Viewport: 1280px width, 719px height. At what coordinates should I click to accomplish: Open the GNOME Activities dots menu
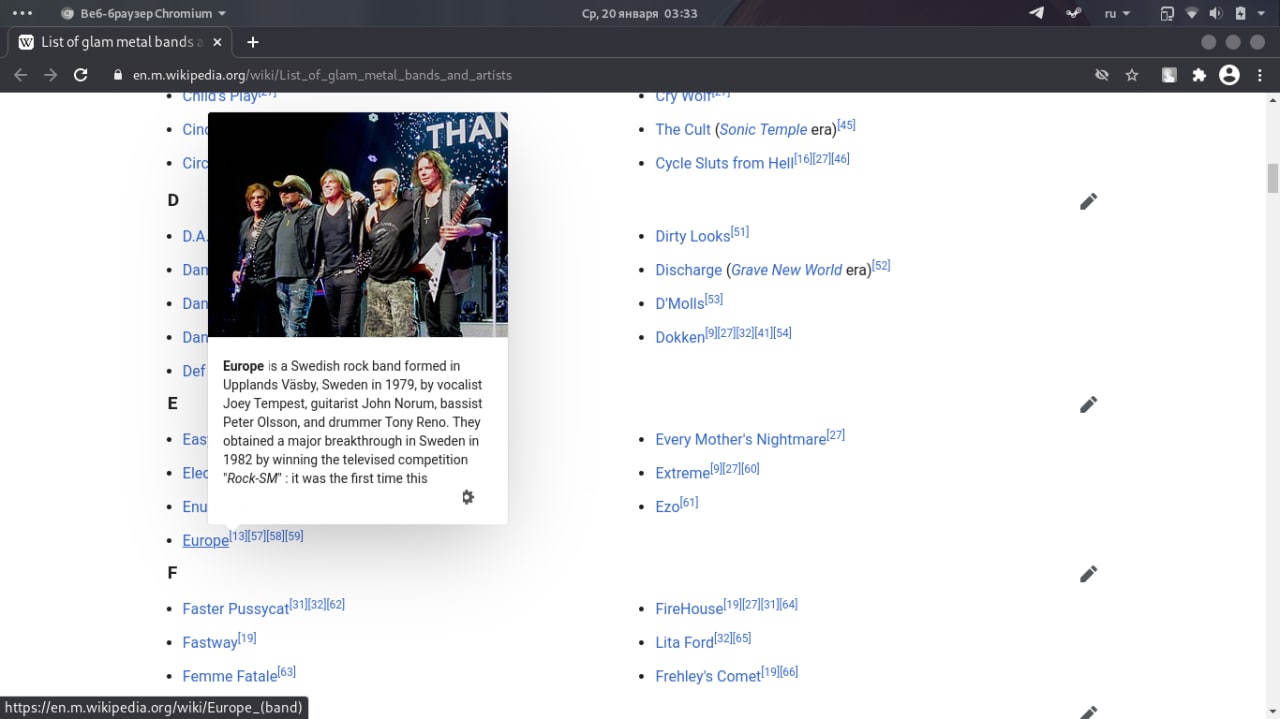(x=22, y=13)
